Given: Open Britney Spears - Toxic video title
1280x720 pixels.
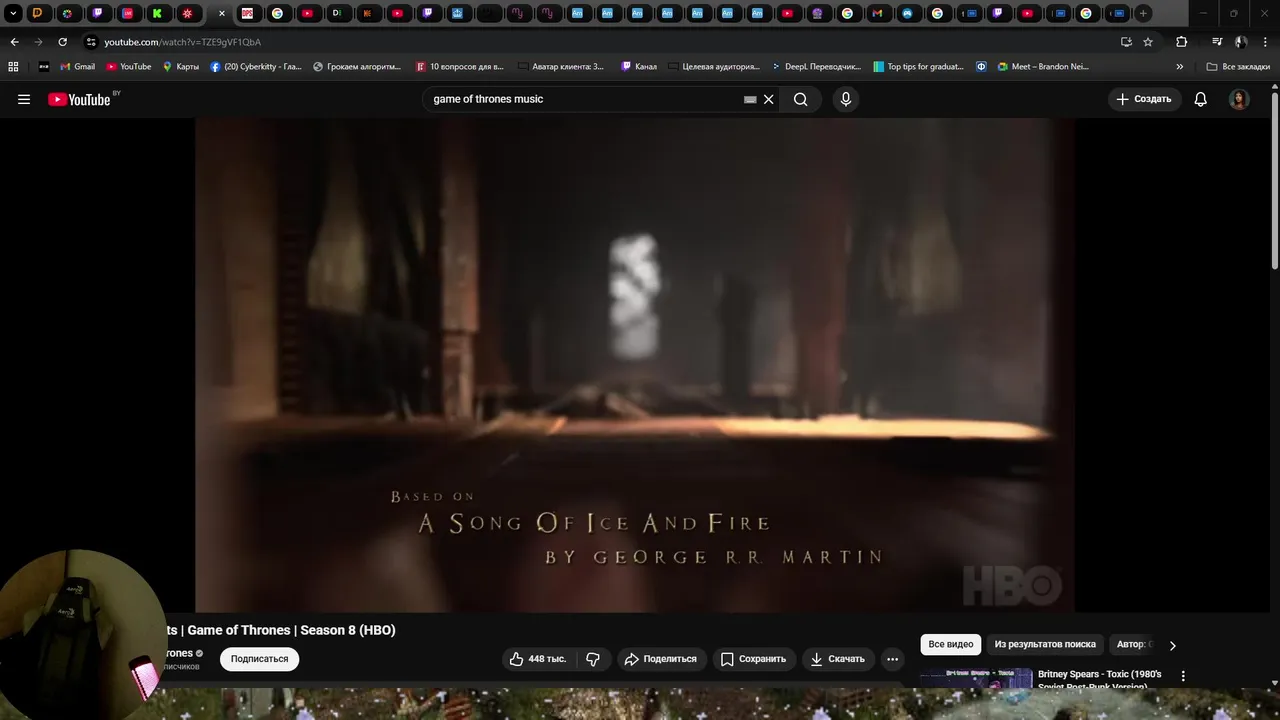Looking at the screenshot, I should click(1100, 680).
